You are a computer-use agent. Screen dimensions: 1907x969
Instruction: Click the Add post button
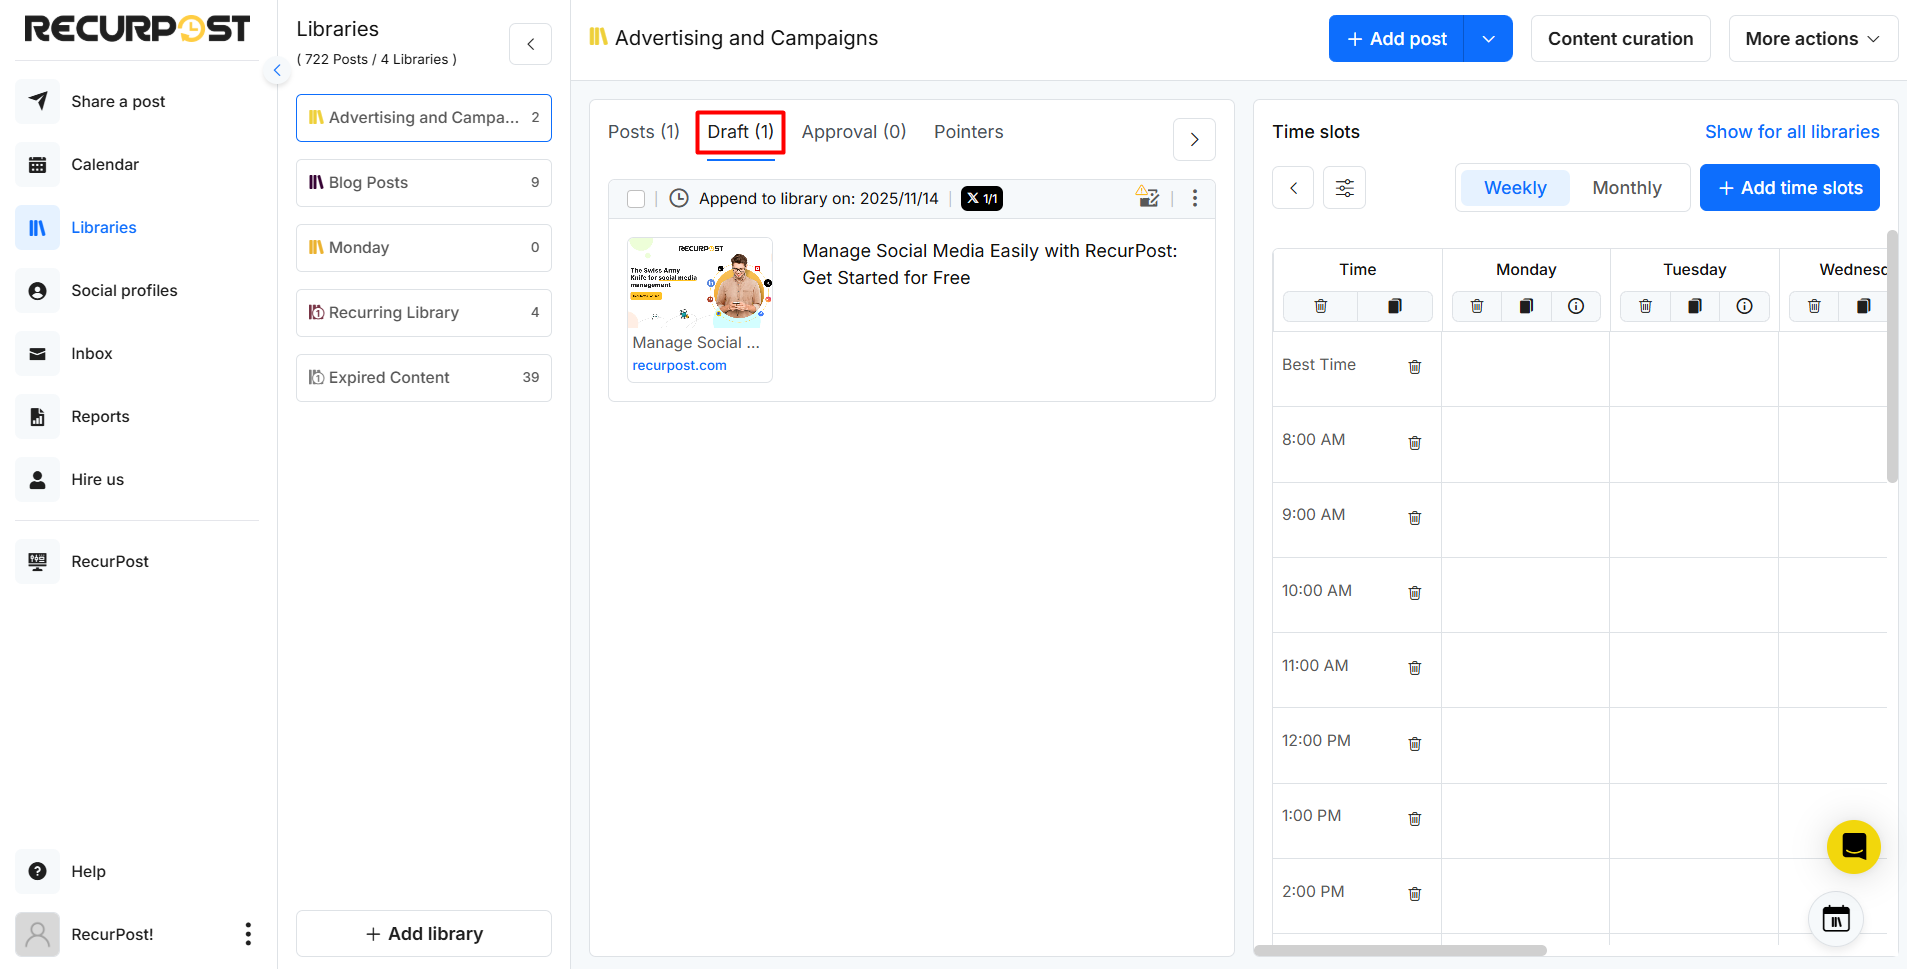[x=1396, y=39]
